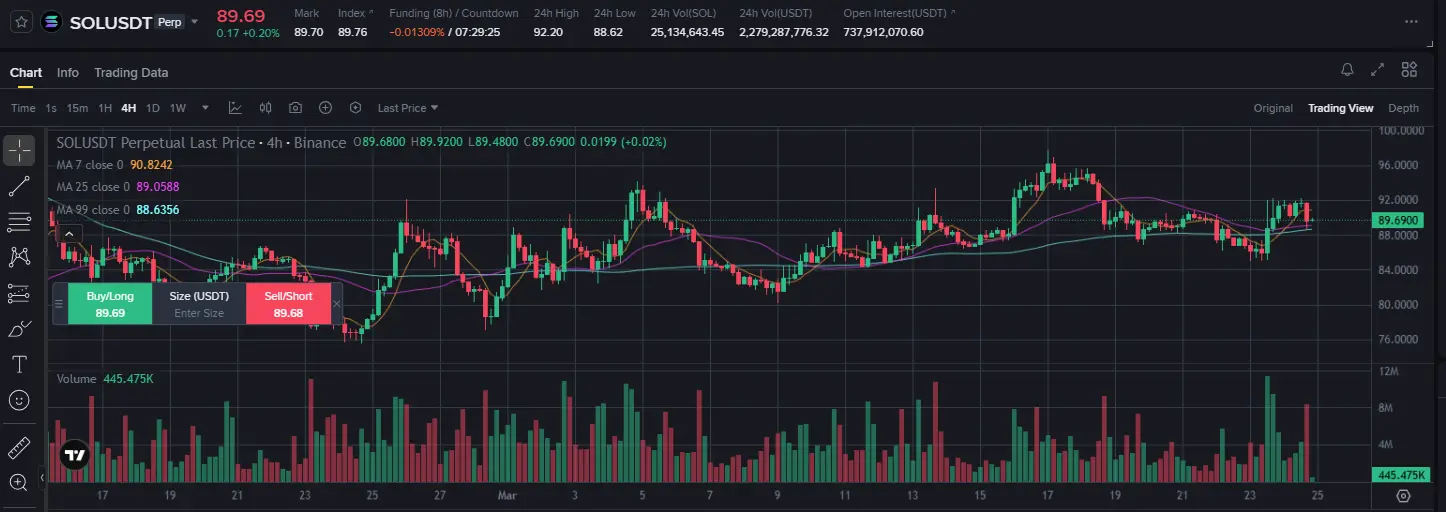
Task: Switch to Depth chart view
Action: (1403, 108)
